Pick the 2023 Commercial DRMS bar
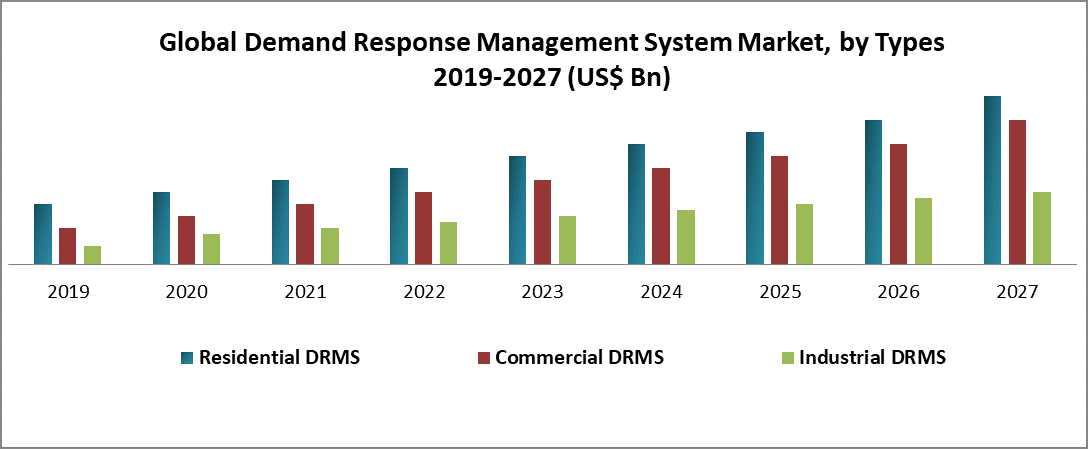The width and height of the screenshot is (1088, 449). point(542,223)
